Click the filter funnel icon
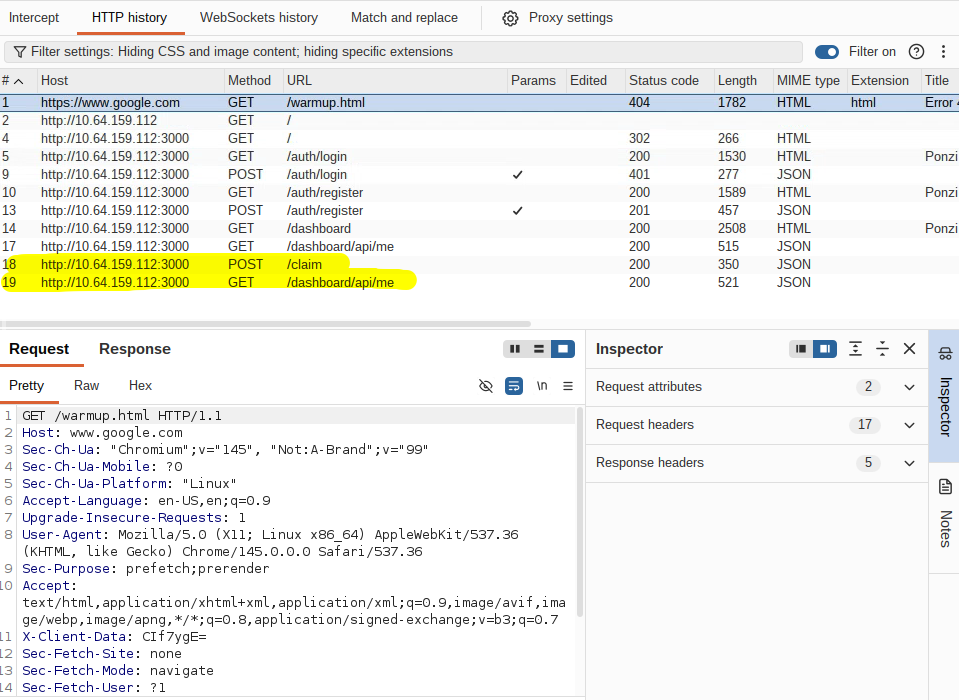 pyautogui.click(x=20, y=52)
